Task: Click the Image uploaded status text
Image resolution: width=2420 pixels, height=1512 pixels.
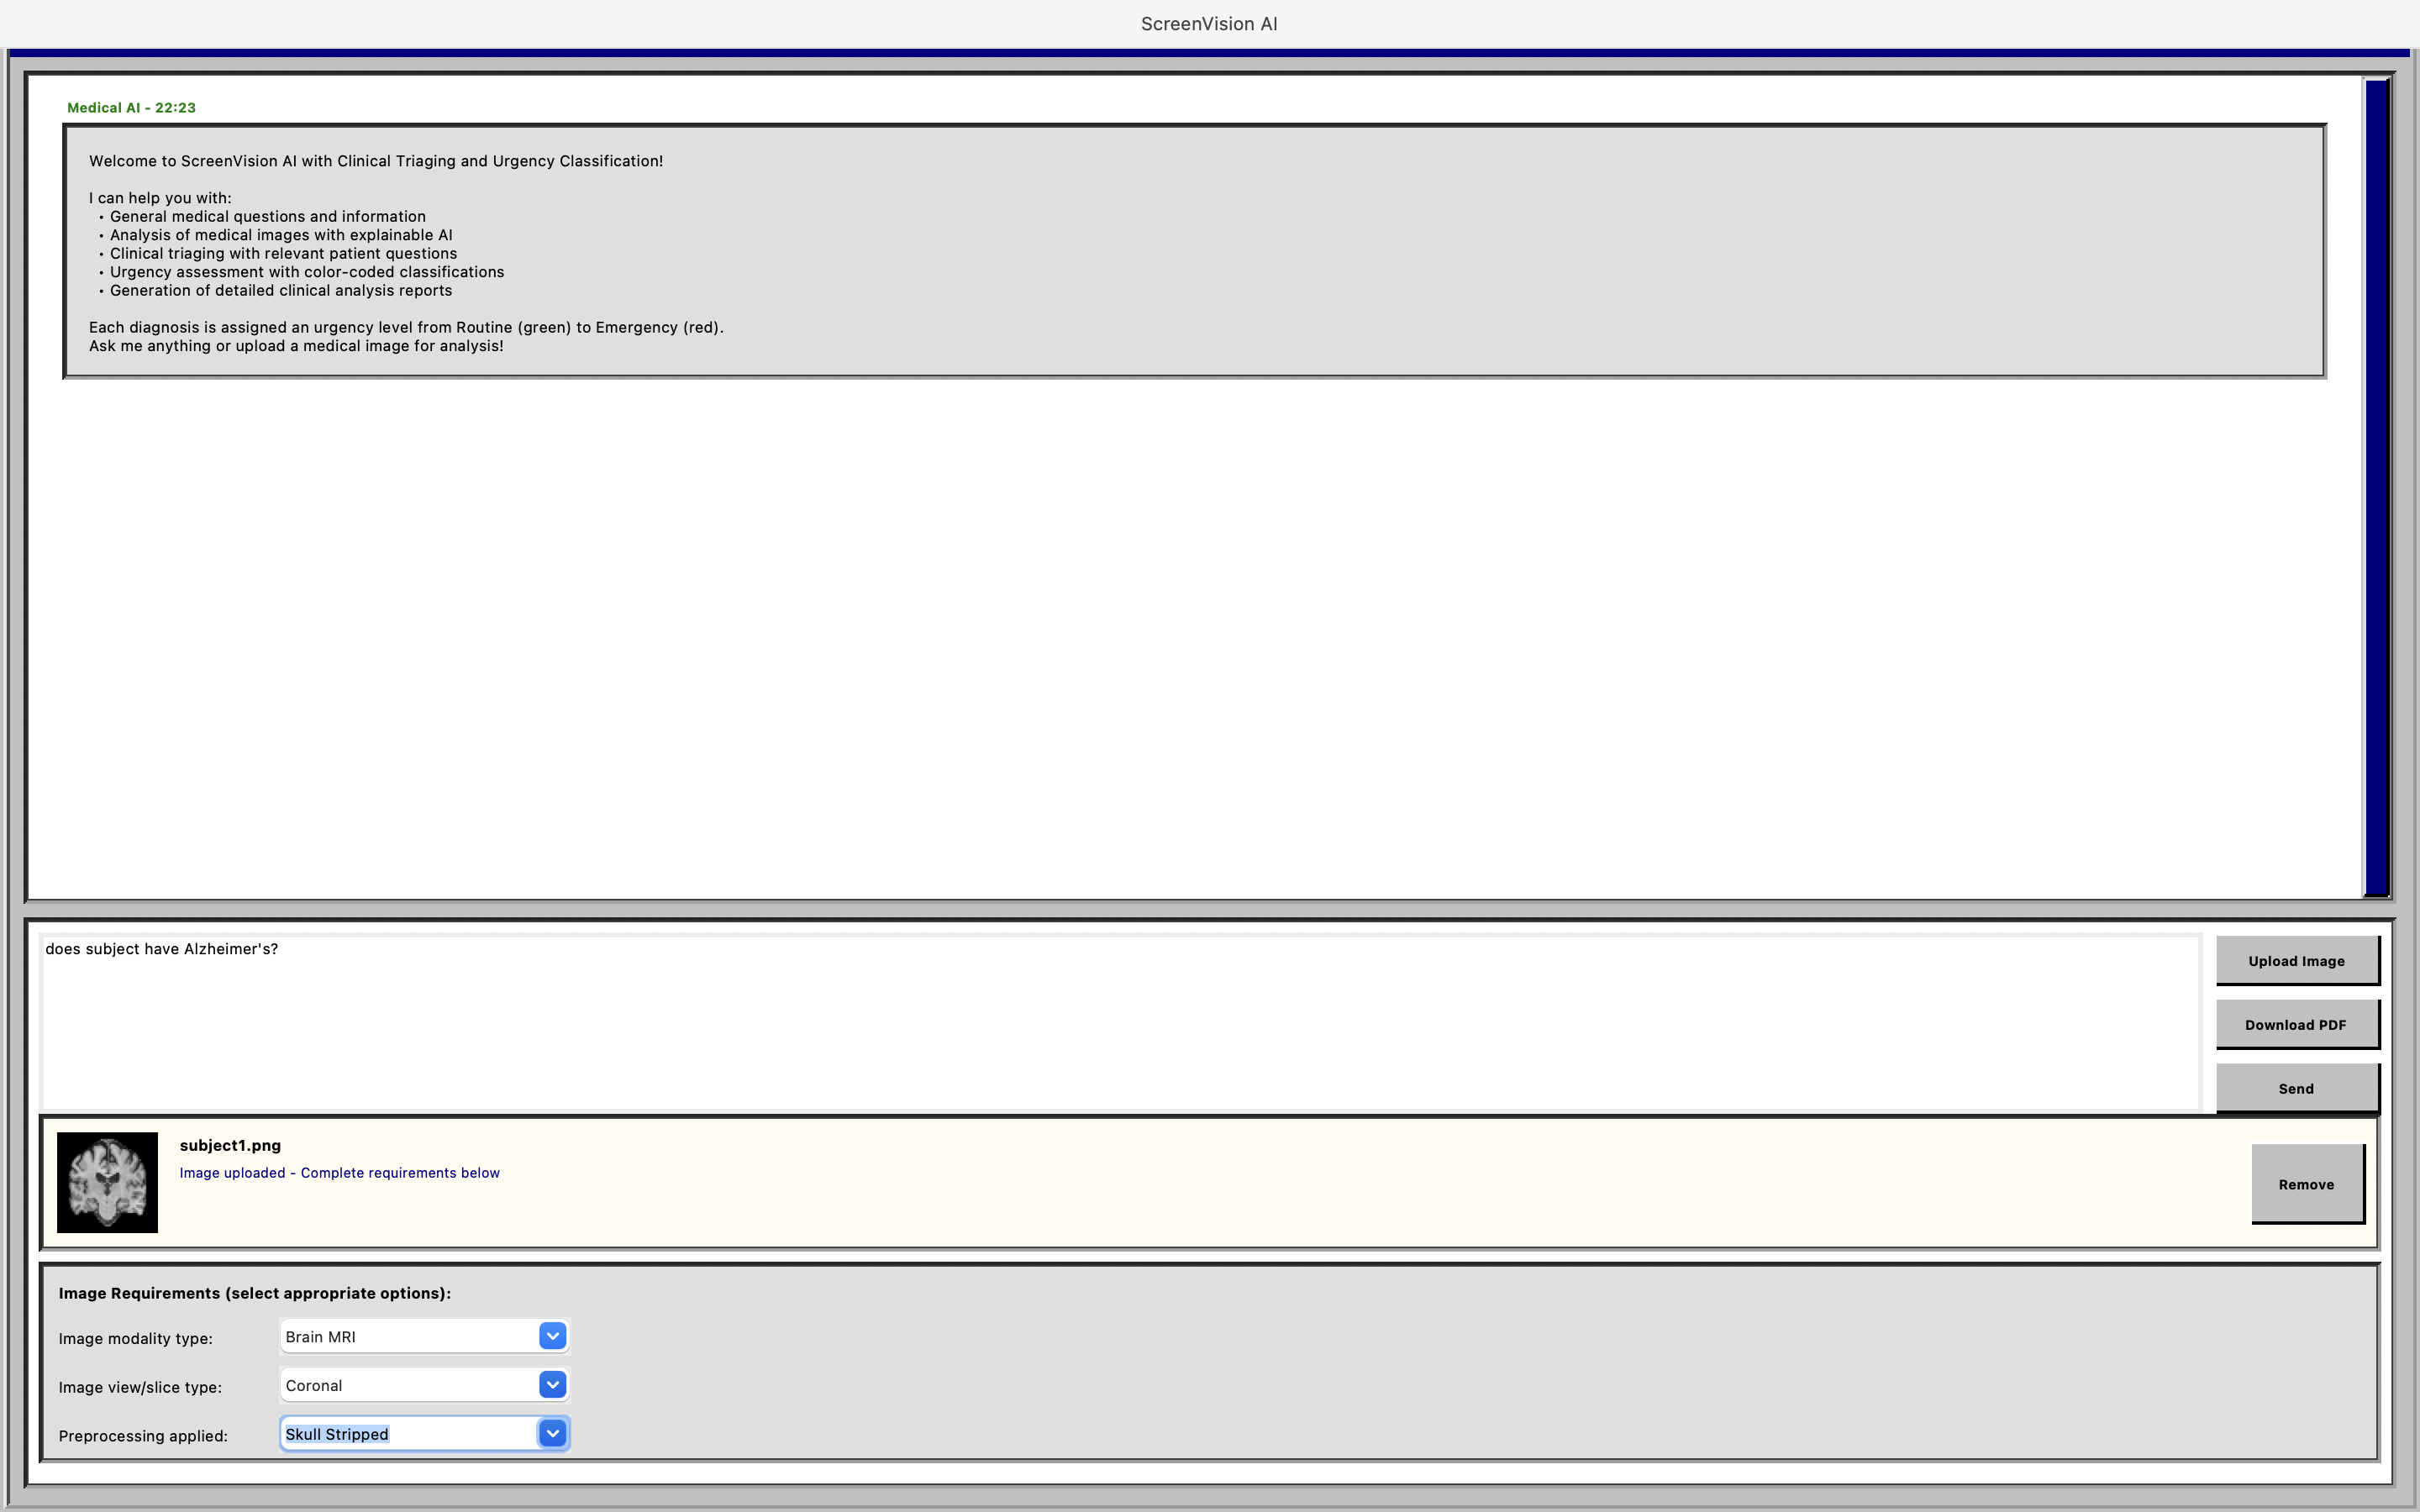Action: pyautogui.click(x=339, y=1172)
